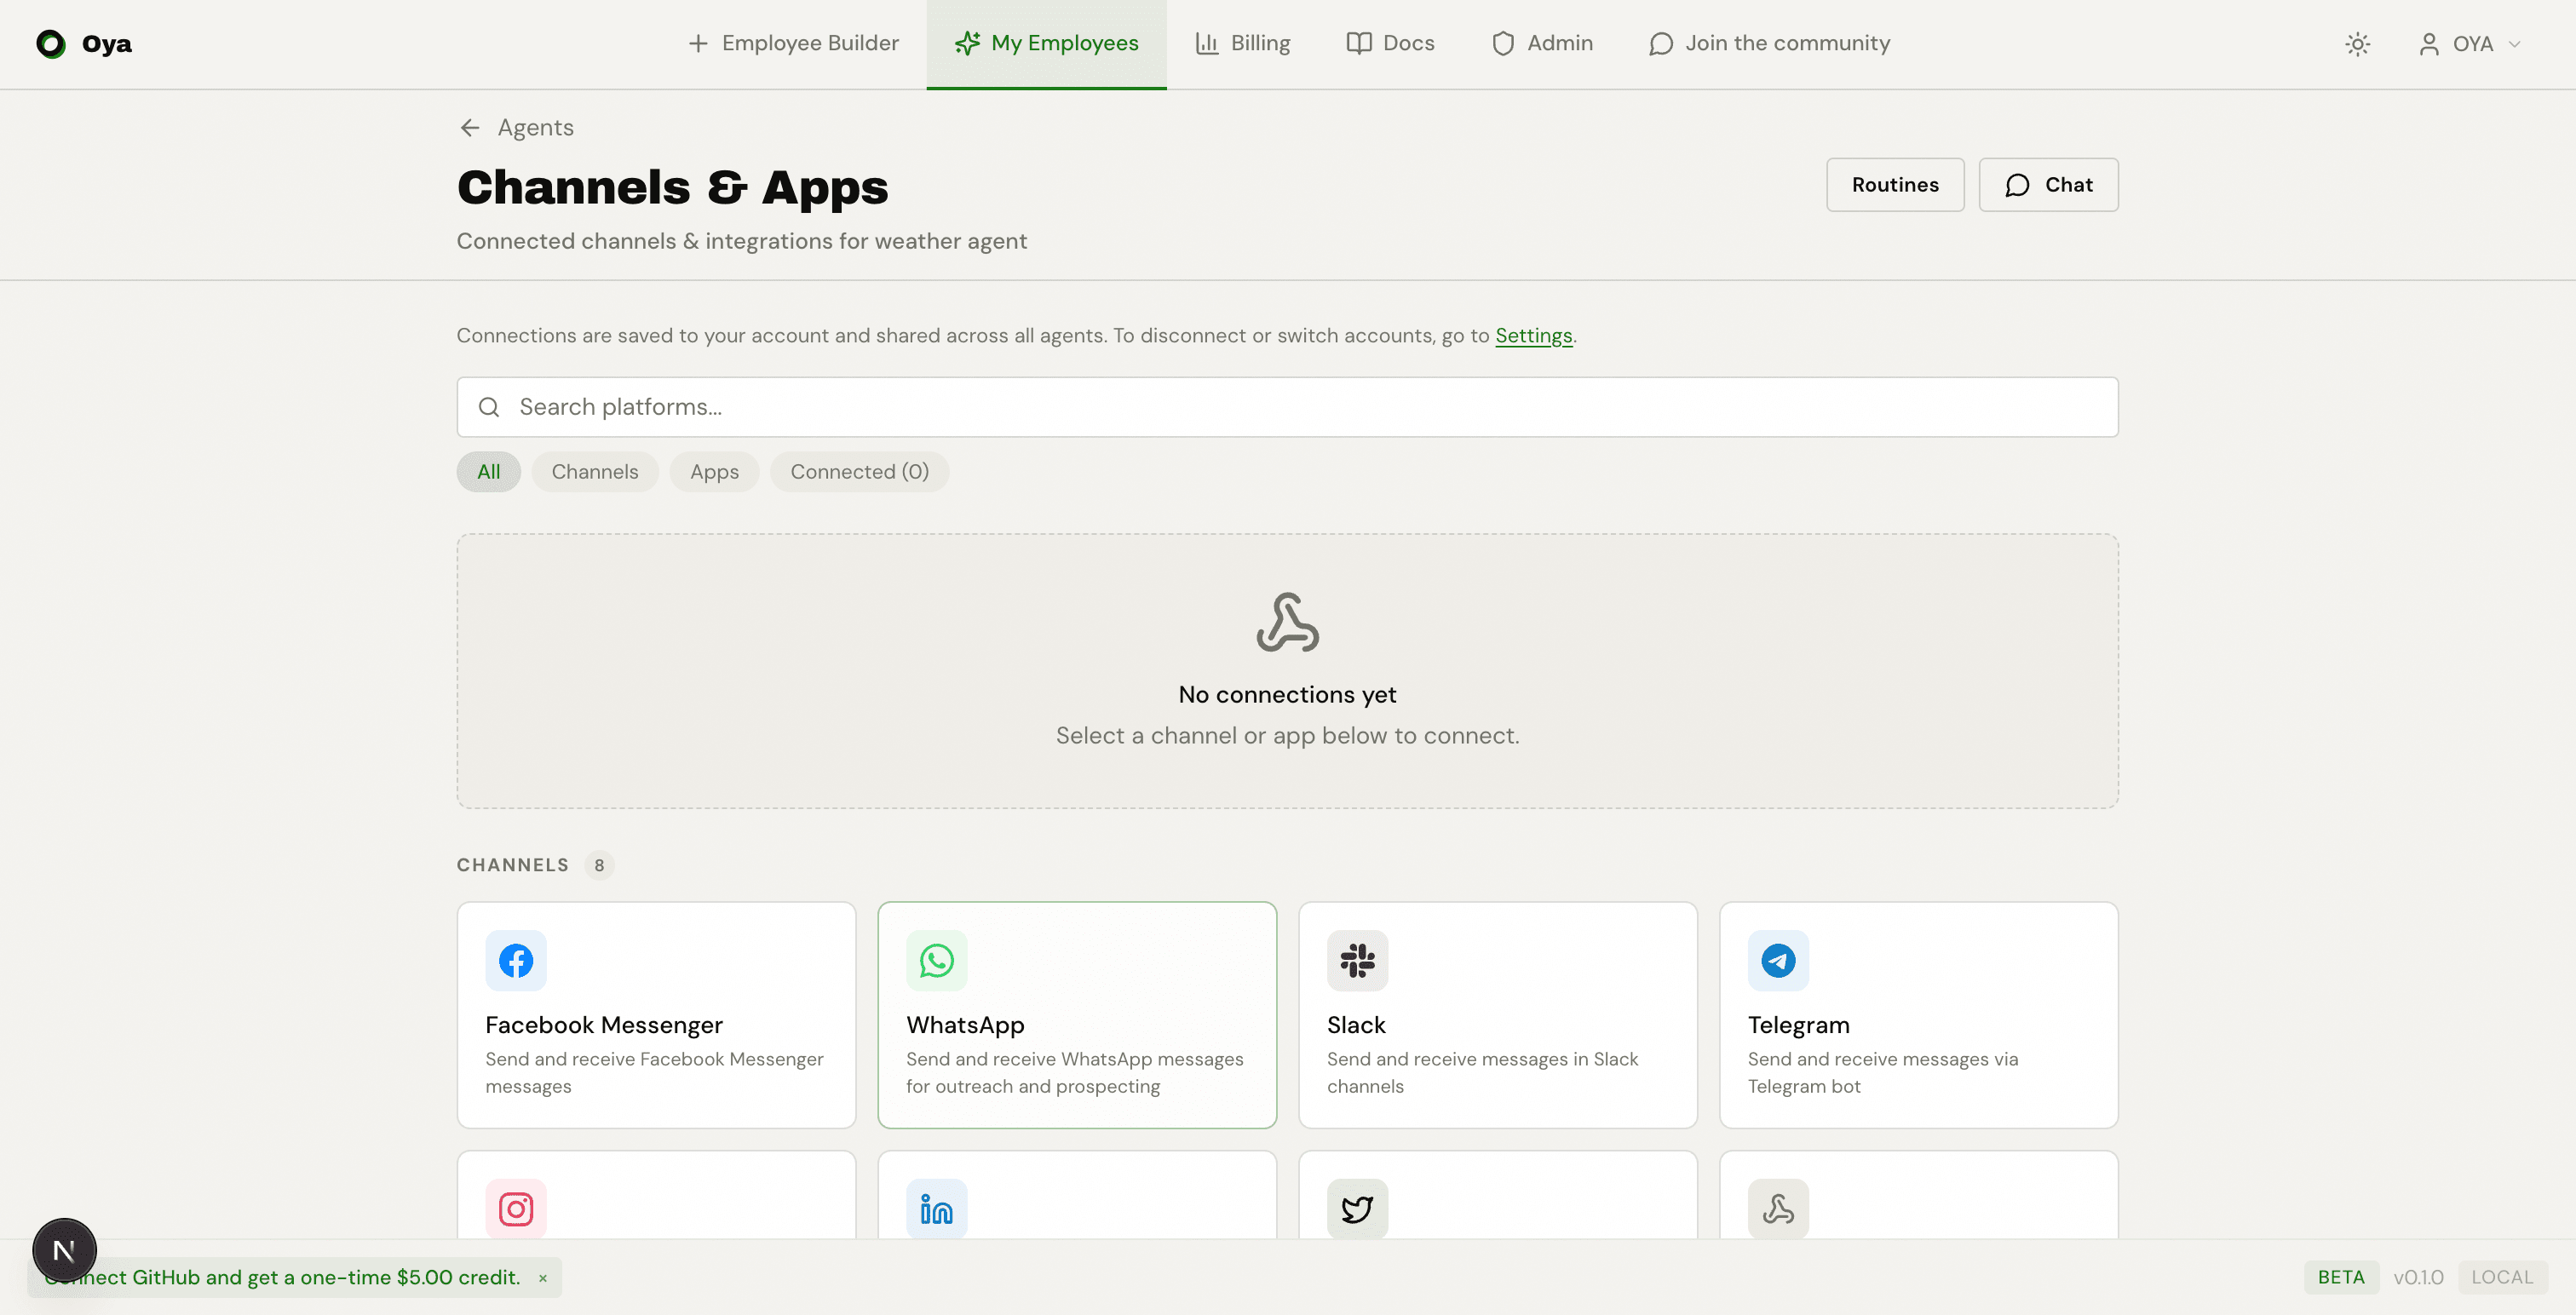2576x1315 pixels.
Task: Select the Slack channel icon
Action: 1357,960
